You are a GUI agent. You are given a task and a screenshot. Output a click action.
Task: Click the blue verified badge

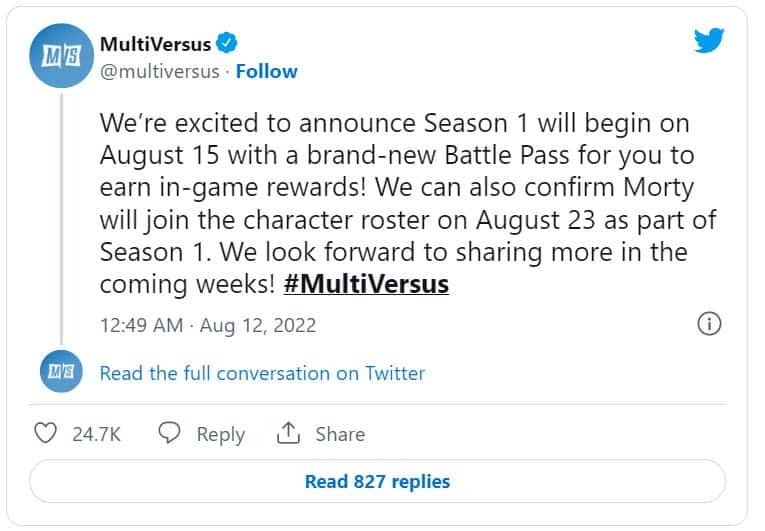pyautogui.click(x=226, y=43)
